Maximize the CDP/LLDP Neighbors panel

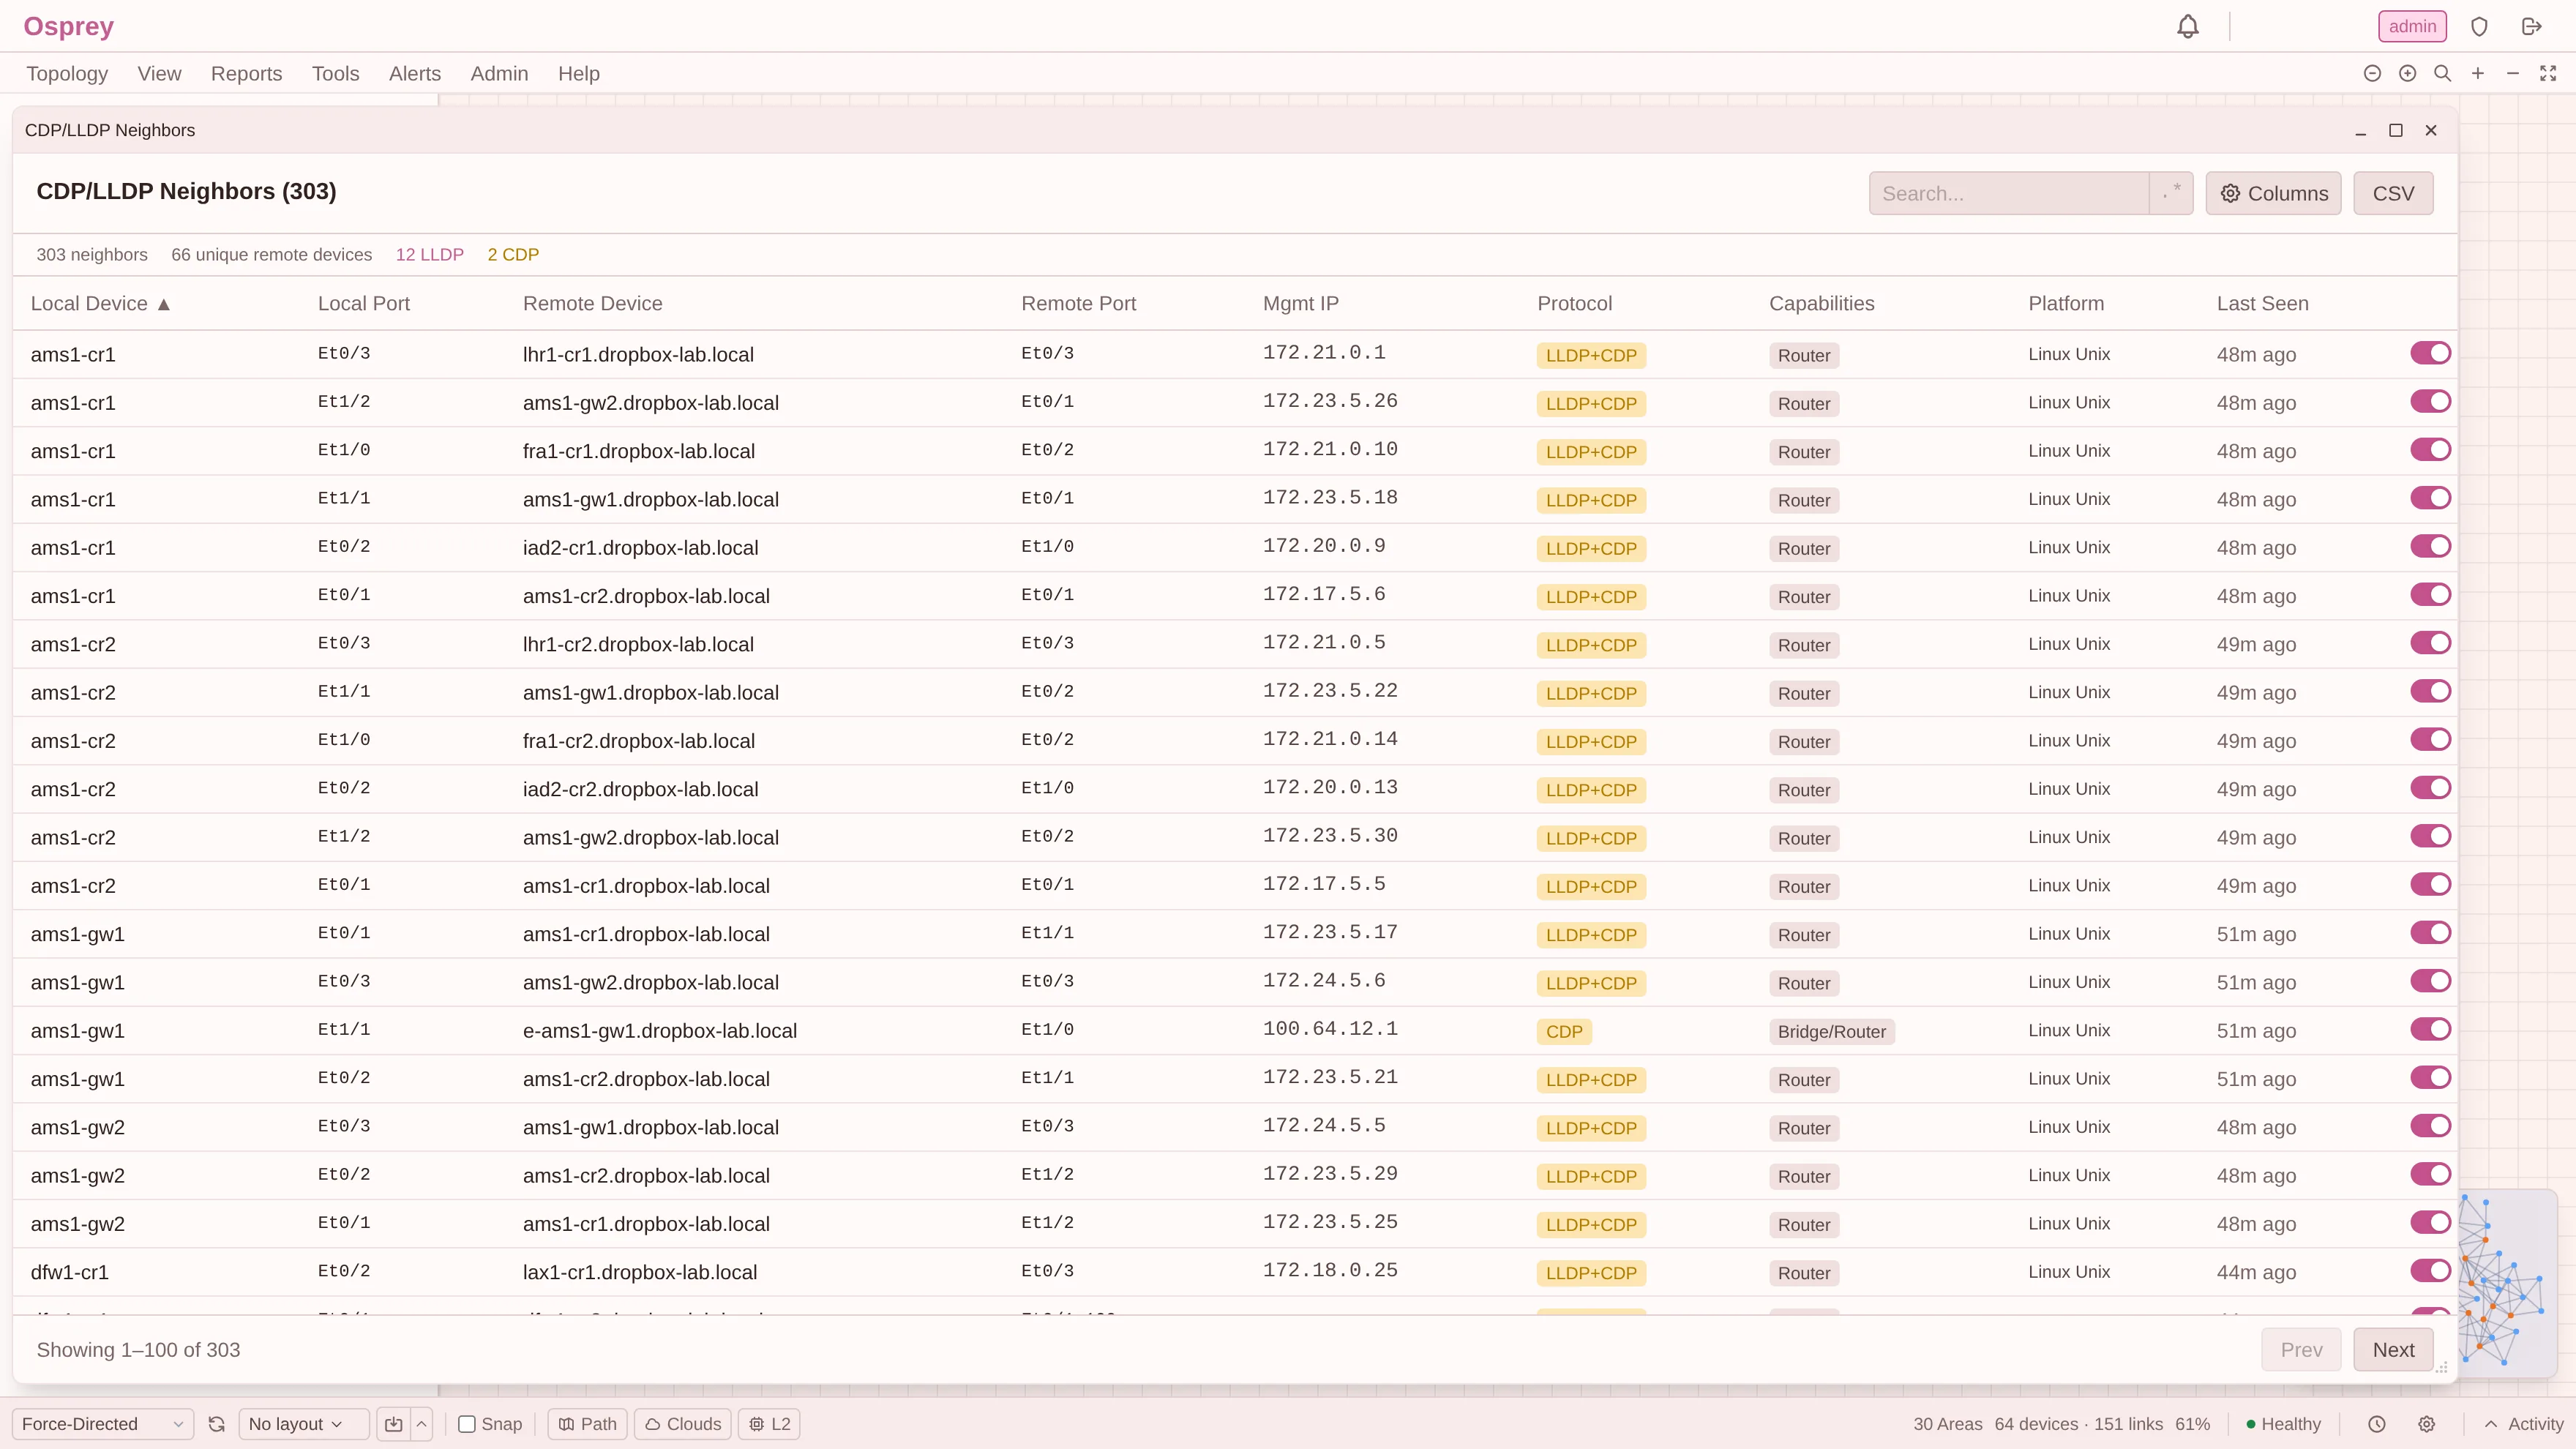pos(2396,131)
